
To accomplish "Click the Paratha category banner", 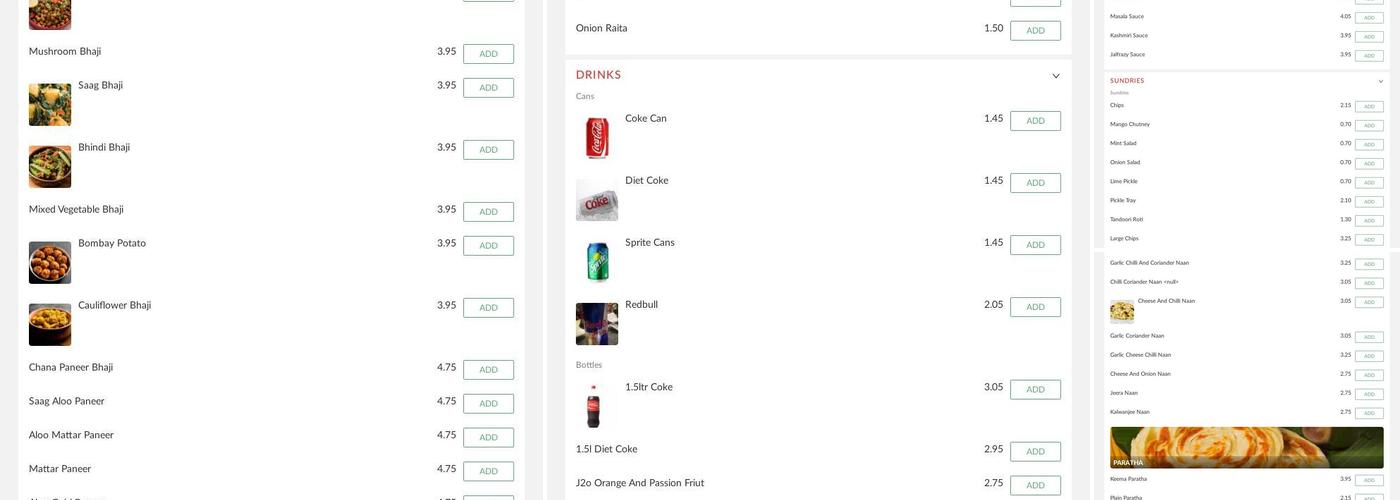I will 1246,447.
